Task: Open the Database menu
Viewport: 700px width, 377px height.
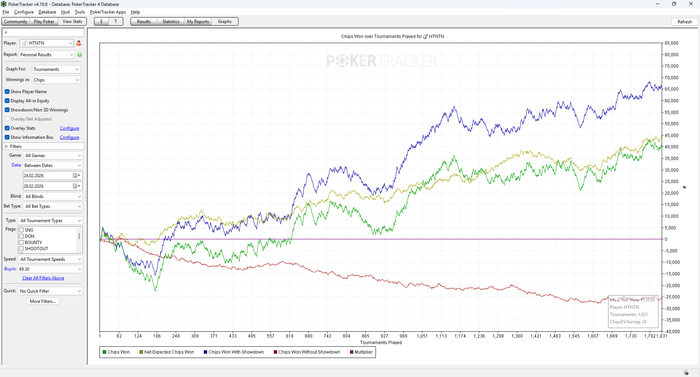Action: tap(47, 12)
